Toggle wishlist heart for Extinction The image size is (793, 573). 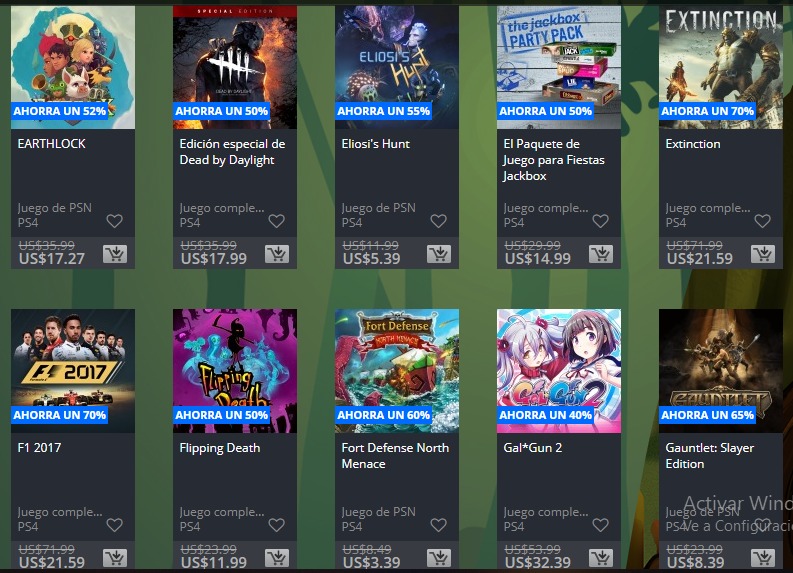(x=763, y=221)
